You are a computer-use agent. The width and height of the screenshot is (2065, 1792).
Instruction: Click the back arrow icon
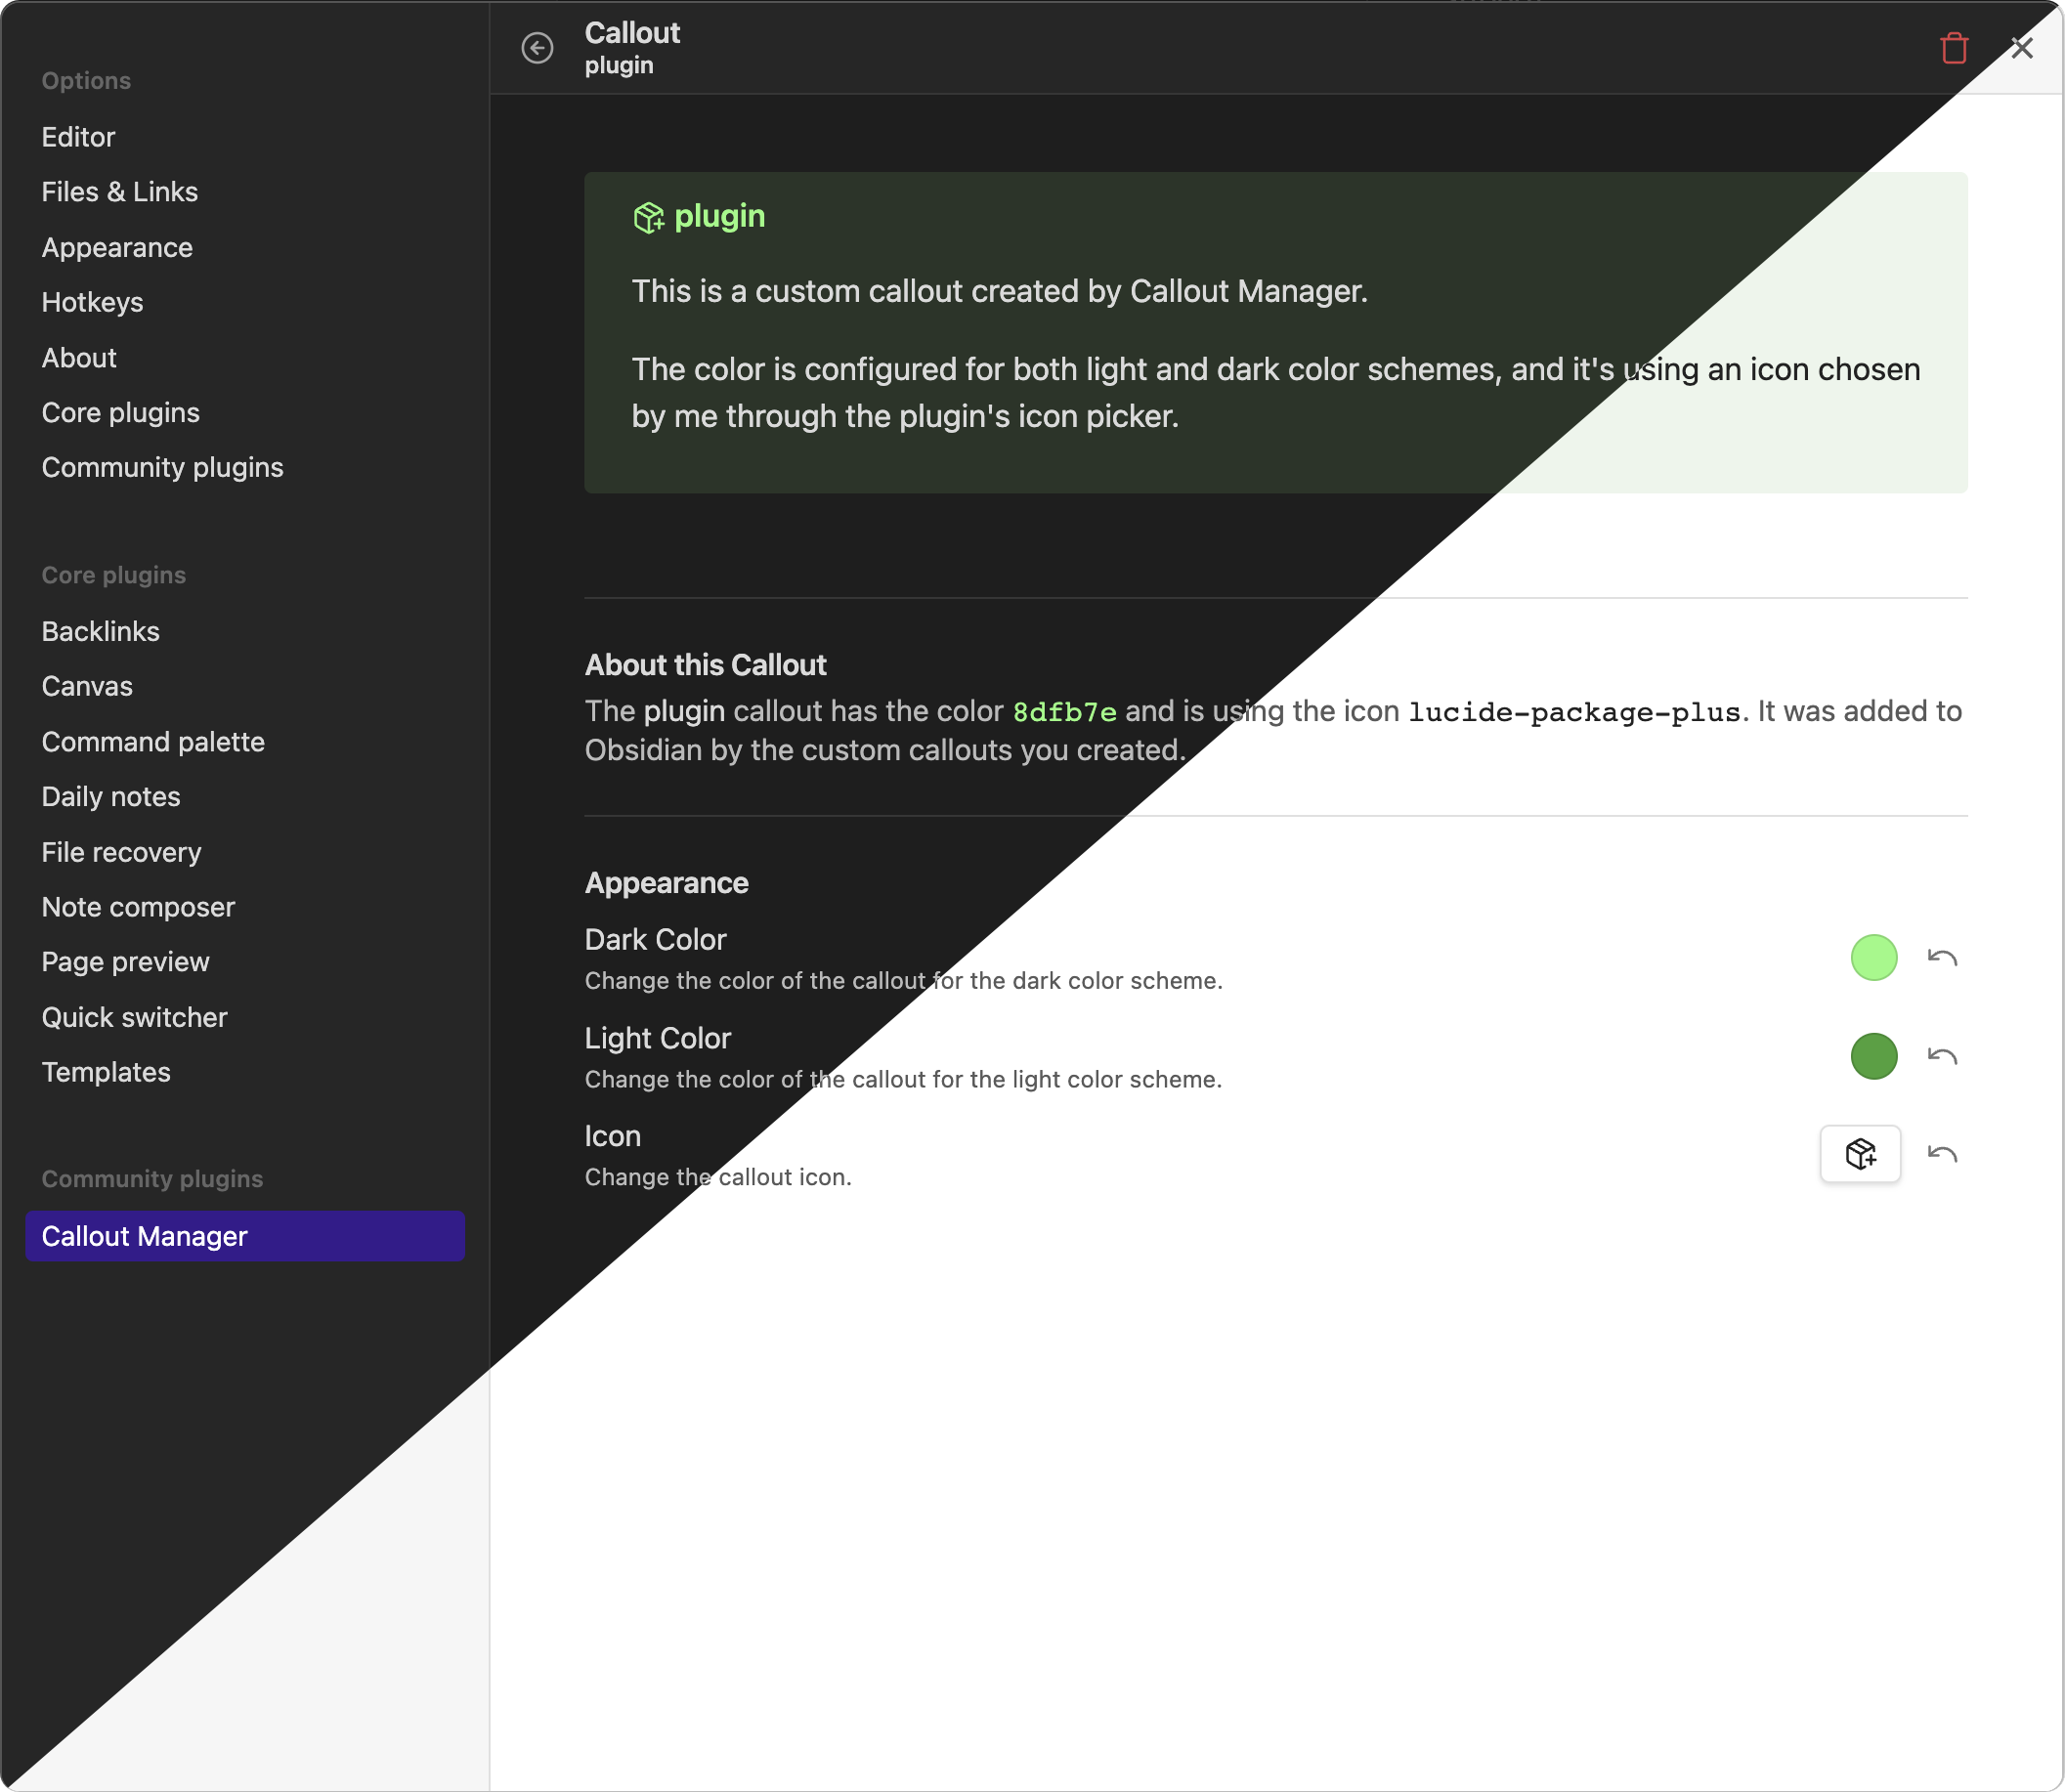[537, 48]
